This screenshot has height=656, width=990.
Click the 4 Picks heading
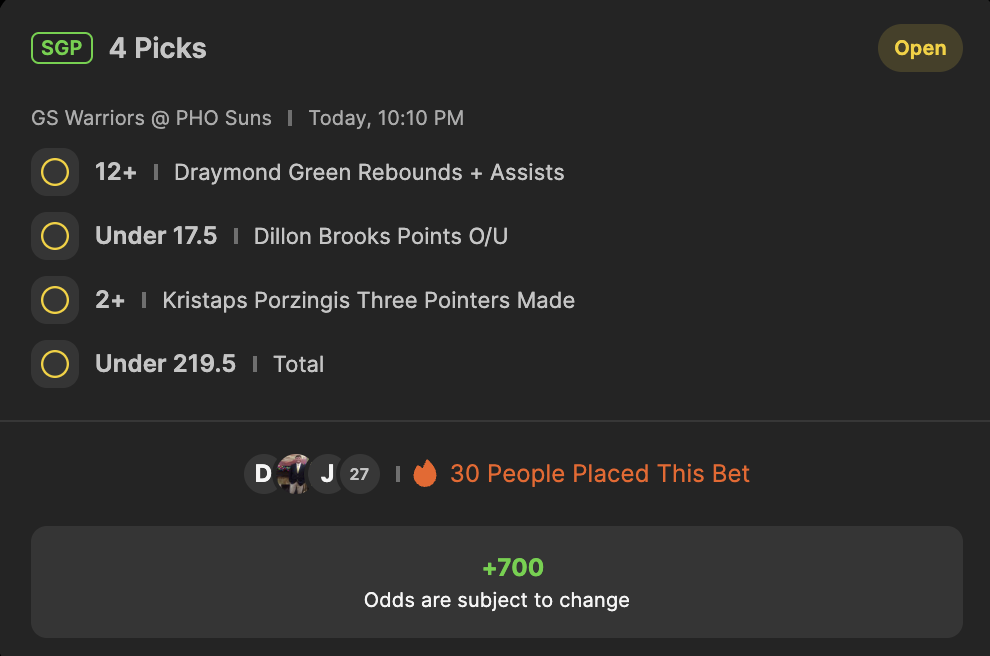click(158, 48)
